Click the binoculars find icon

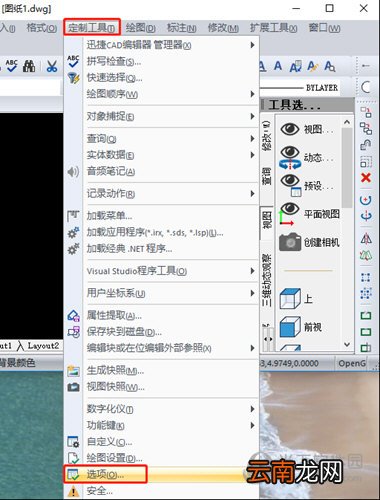coord(29,66)
